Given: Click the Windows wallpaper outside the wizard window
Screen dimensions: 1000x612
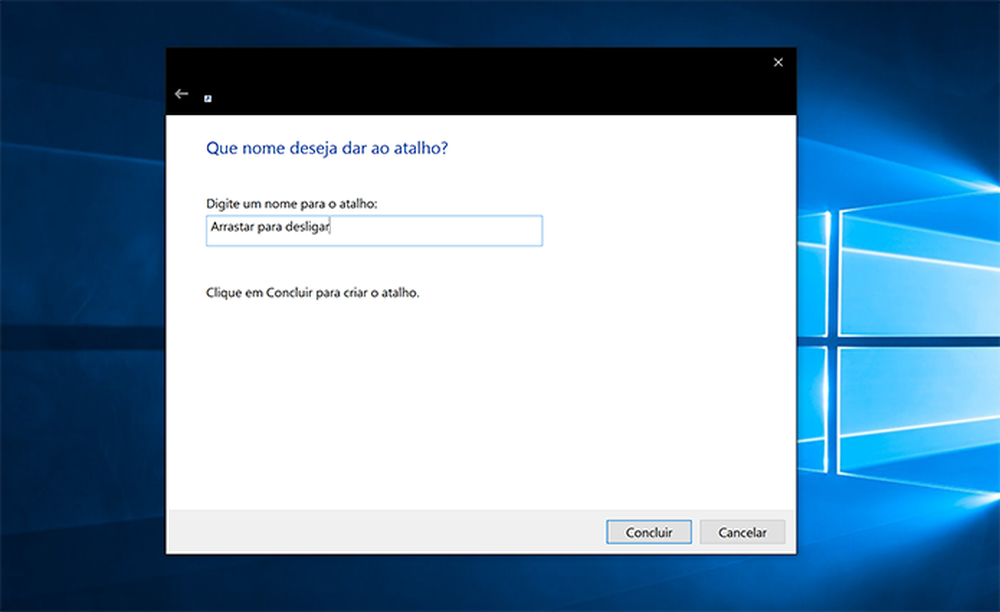Looking at the screenshot, I should pos(80,300).
